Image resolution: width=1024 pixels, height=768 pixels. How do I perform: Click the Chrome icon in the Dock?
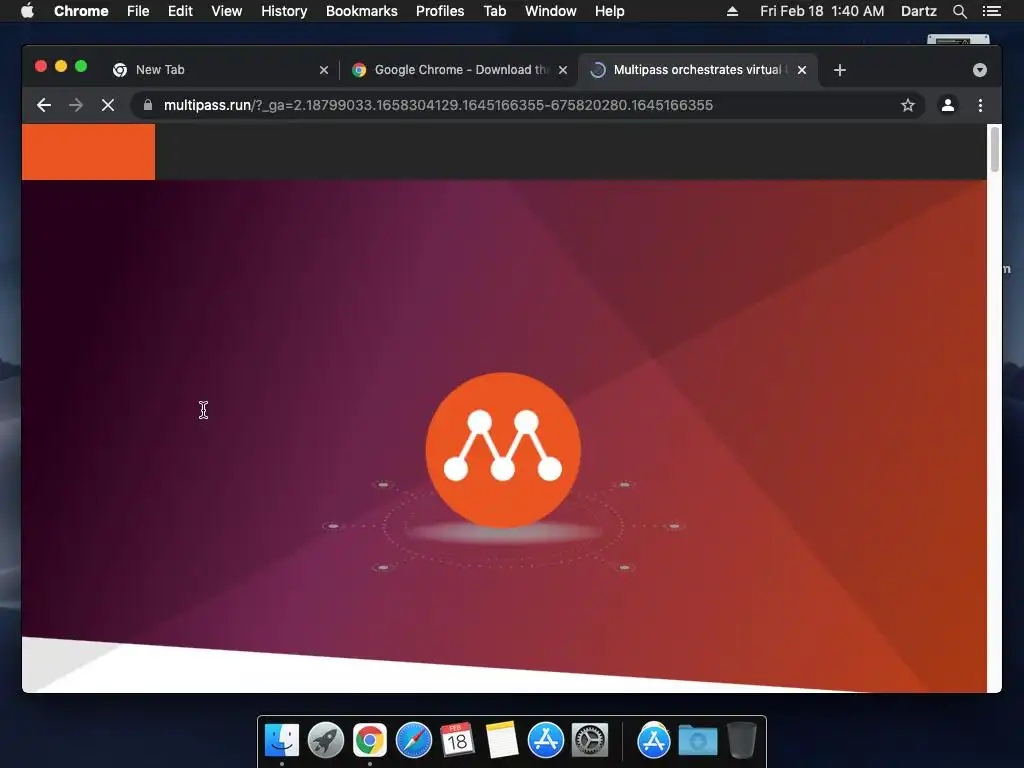[x=370, y=740]
